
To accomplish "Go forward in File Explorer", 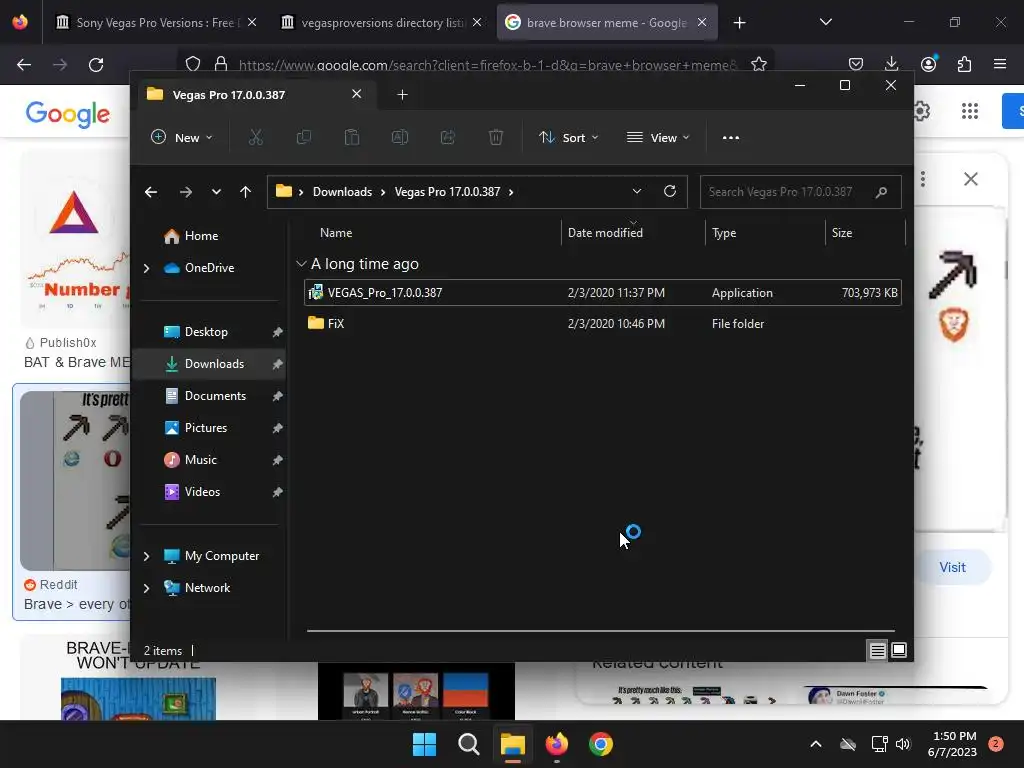I will point(185,192).
